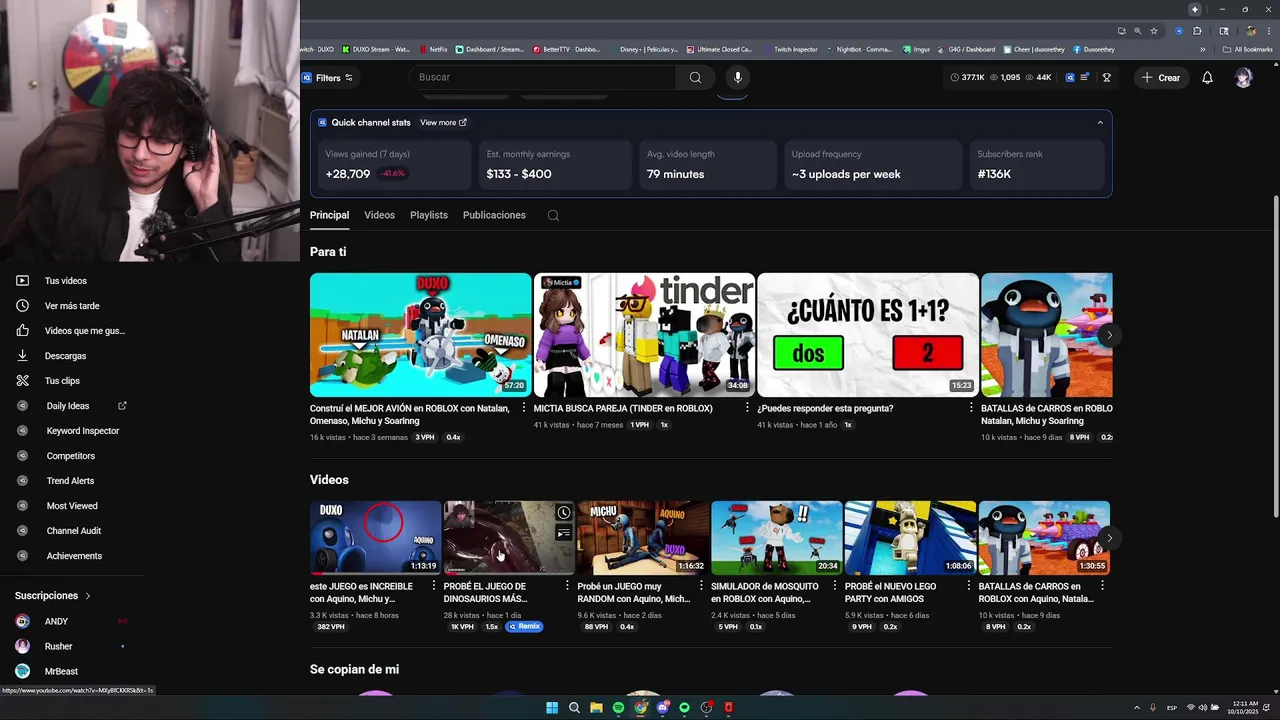Select the Principal tab
This screenshot has height=720, width=1280.
point(329,215)
